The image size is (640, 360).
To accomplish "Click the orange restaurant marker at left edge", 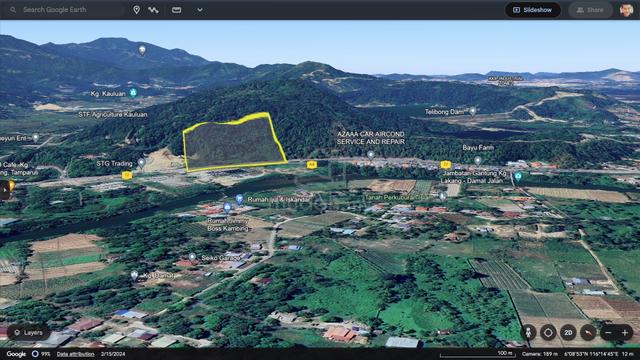I will point(12,186).
